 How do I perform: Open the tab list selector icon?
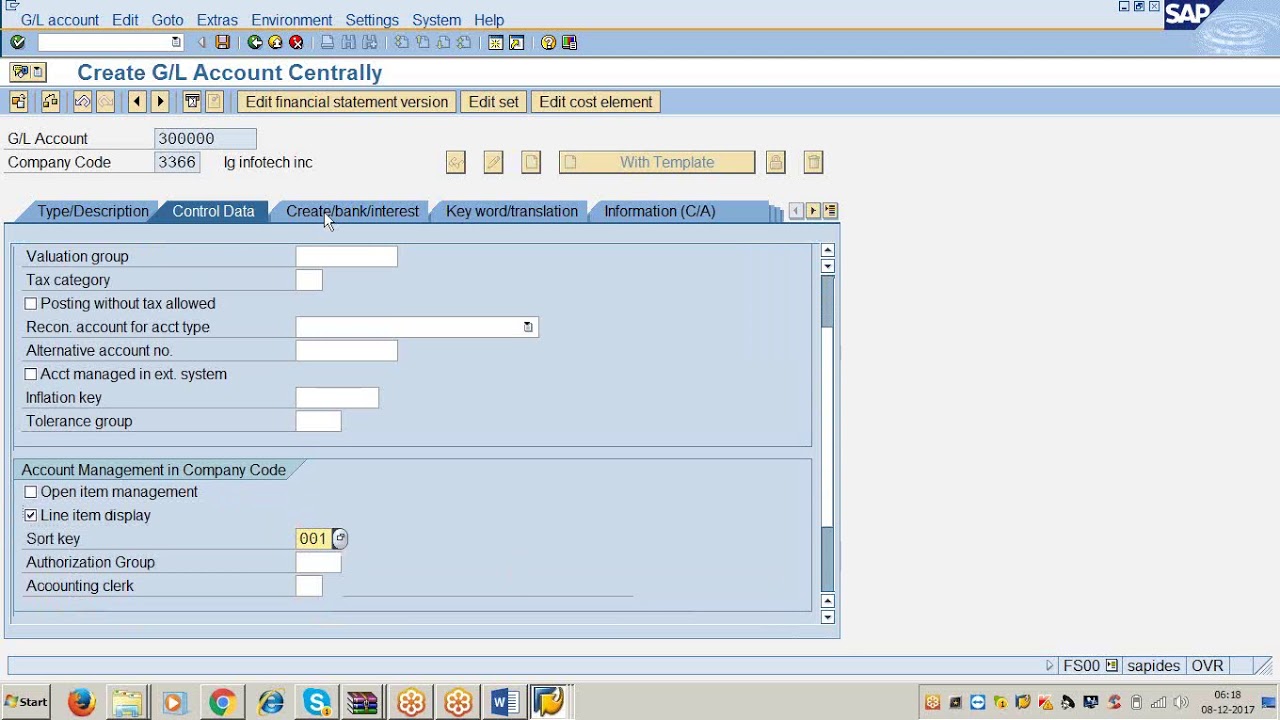[x=830, y=211]
